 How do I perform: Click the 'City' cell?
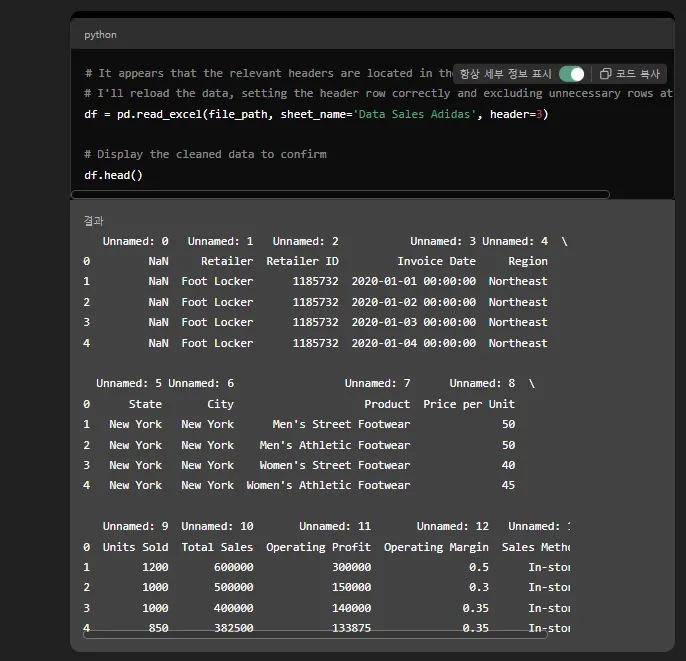pyautogui.click(x=220, y=404)
